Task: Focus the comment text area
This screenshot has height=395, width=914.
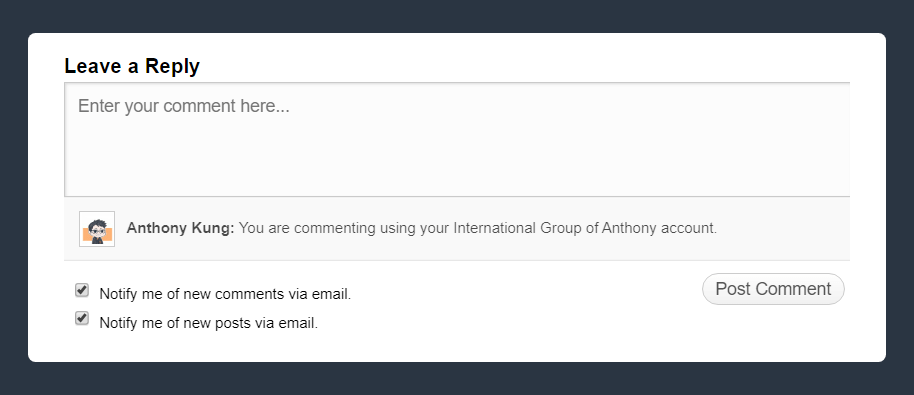Action: 457,139
